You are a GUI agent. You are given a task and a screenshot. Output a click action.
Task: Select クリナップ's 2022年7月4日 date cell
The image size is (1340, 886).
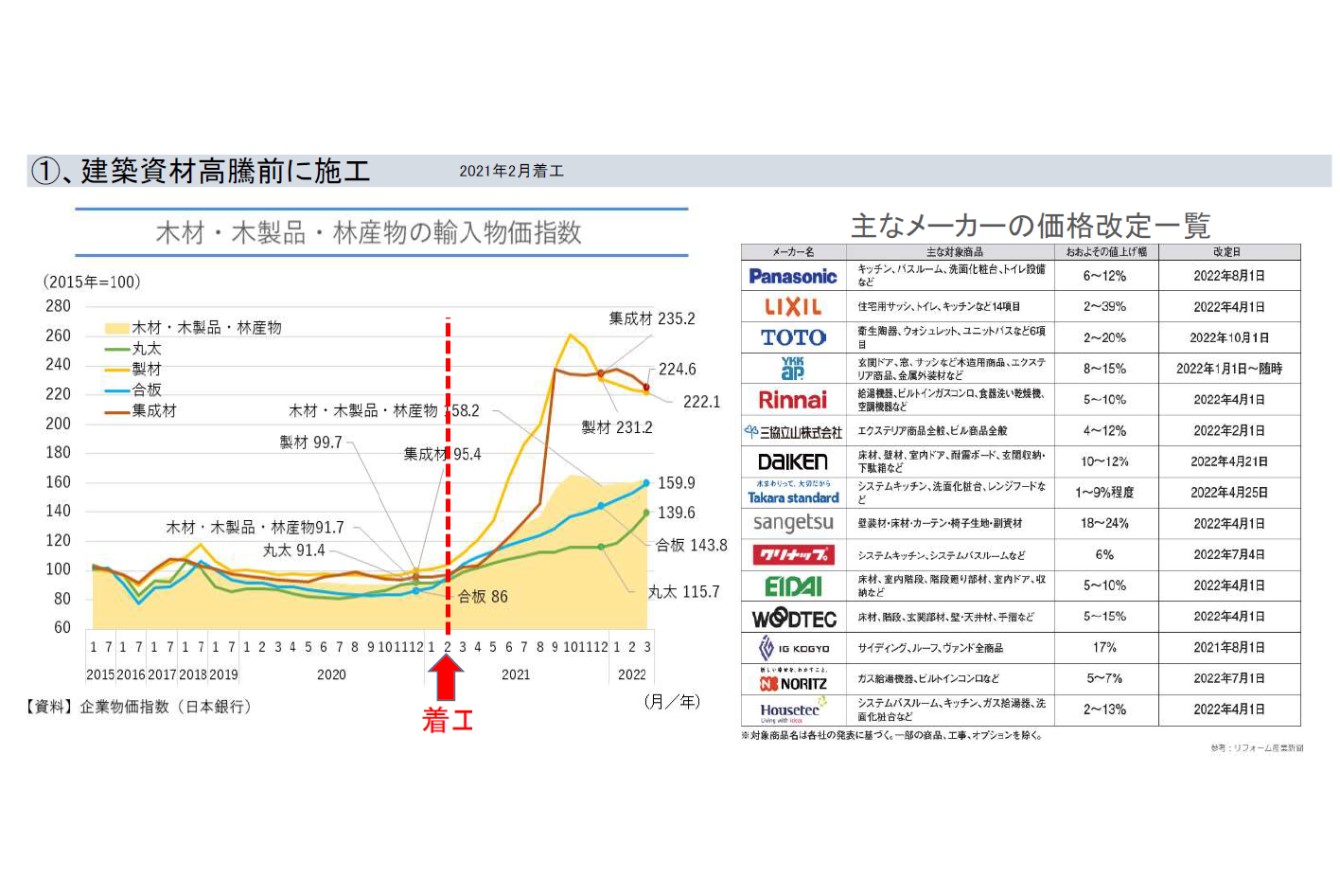pyautogui.click(x=1229, y=554)
